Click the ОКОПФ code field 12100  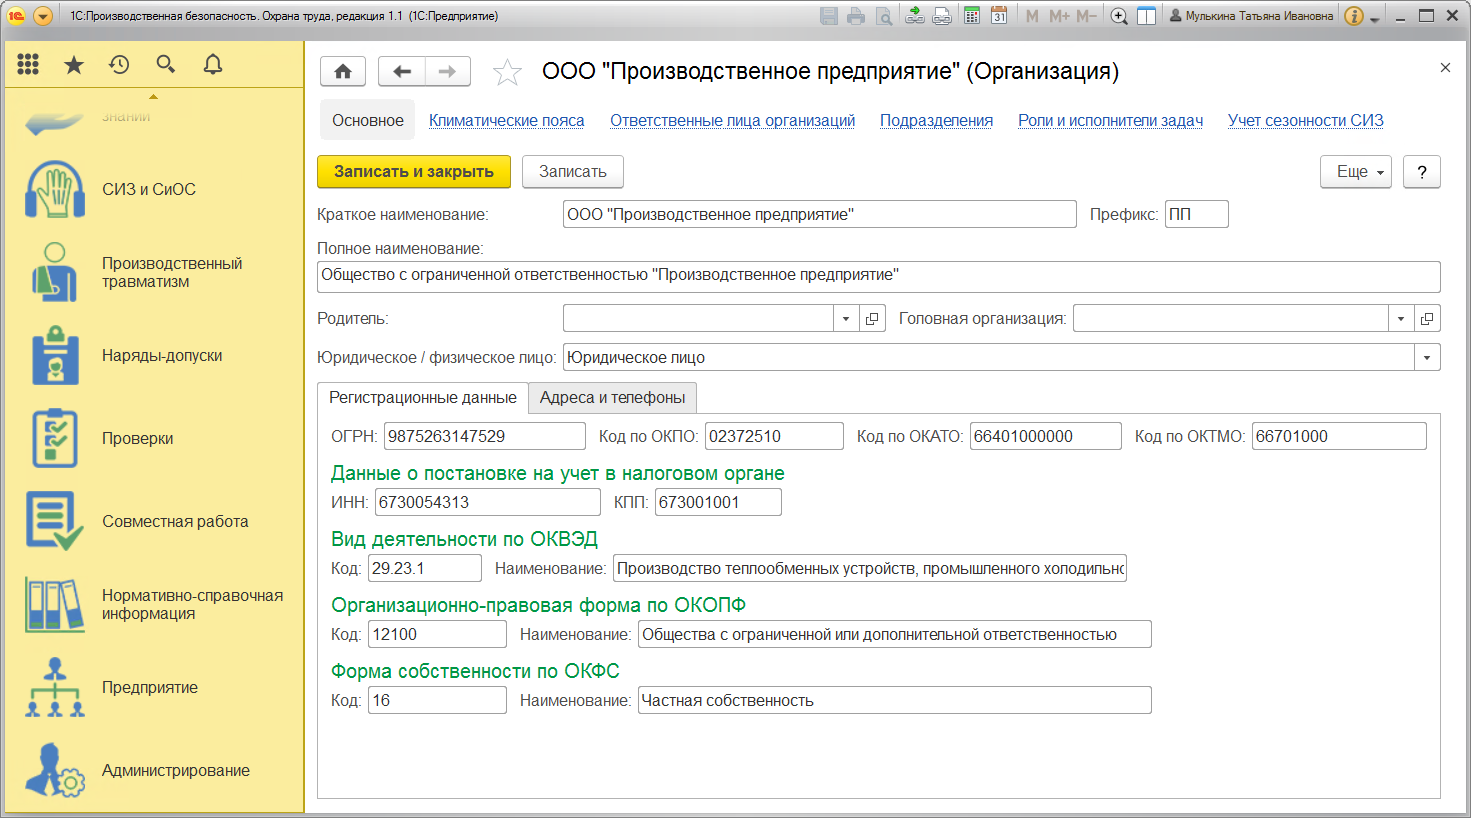point(437,635)
